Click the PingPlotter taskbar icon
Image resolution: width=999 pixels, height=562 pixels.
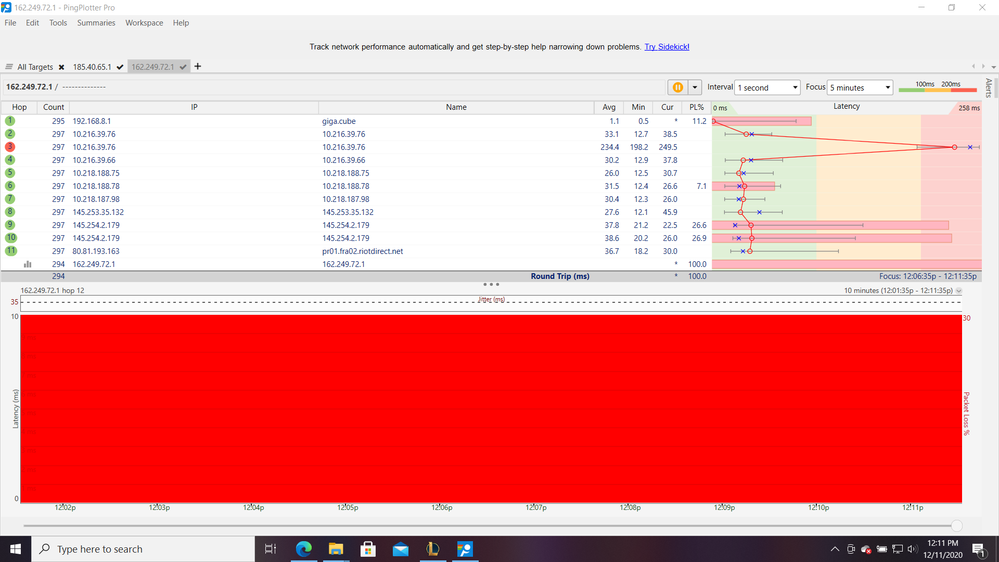click(x=465, y=549)
